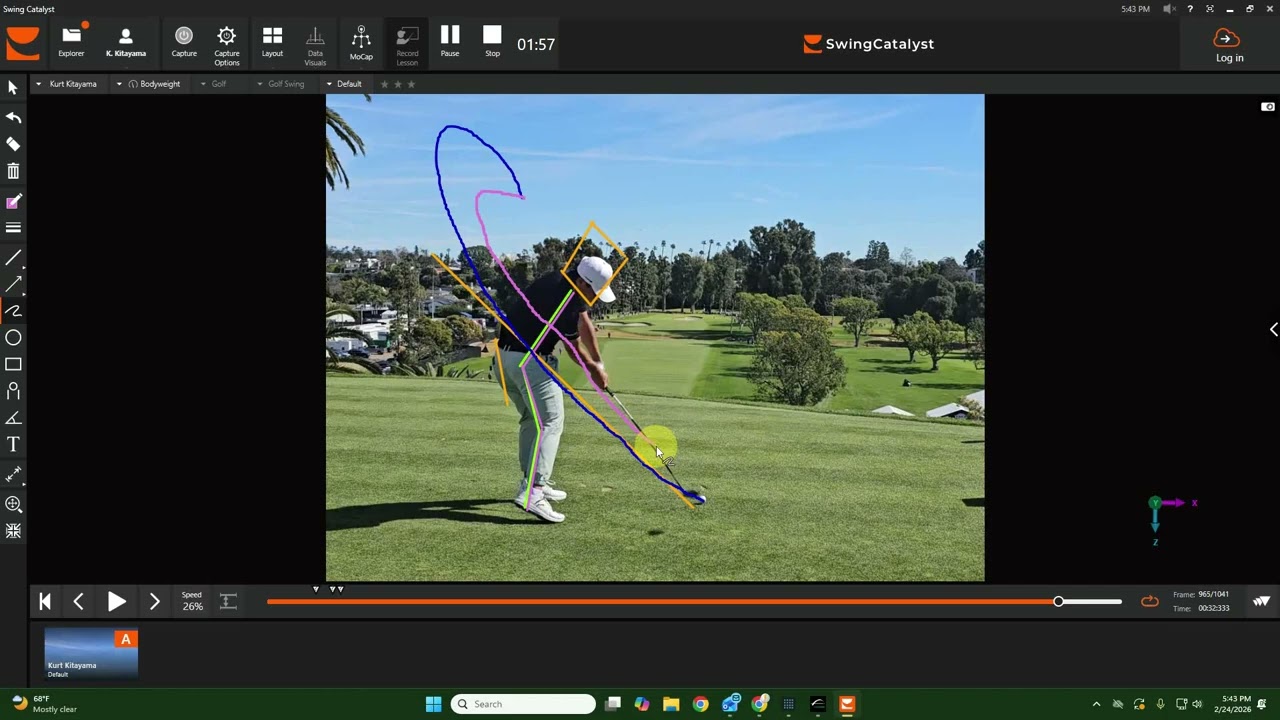Select the arrow line tool
The height and width of the screenshot is (720, 1280).
click(x=13, y=285)
